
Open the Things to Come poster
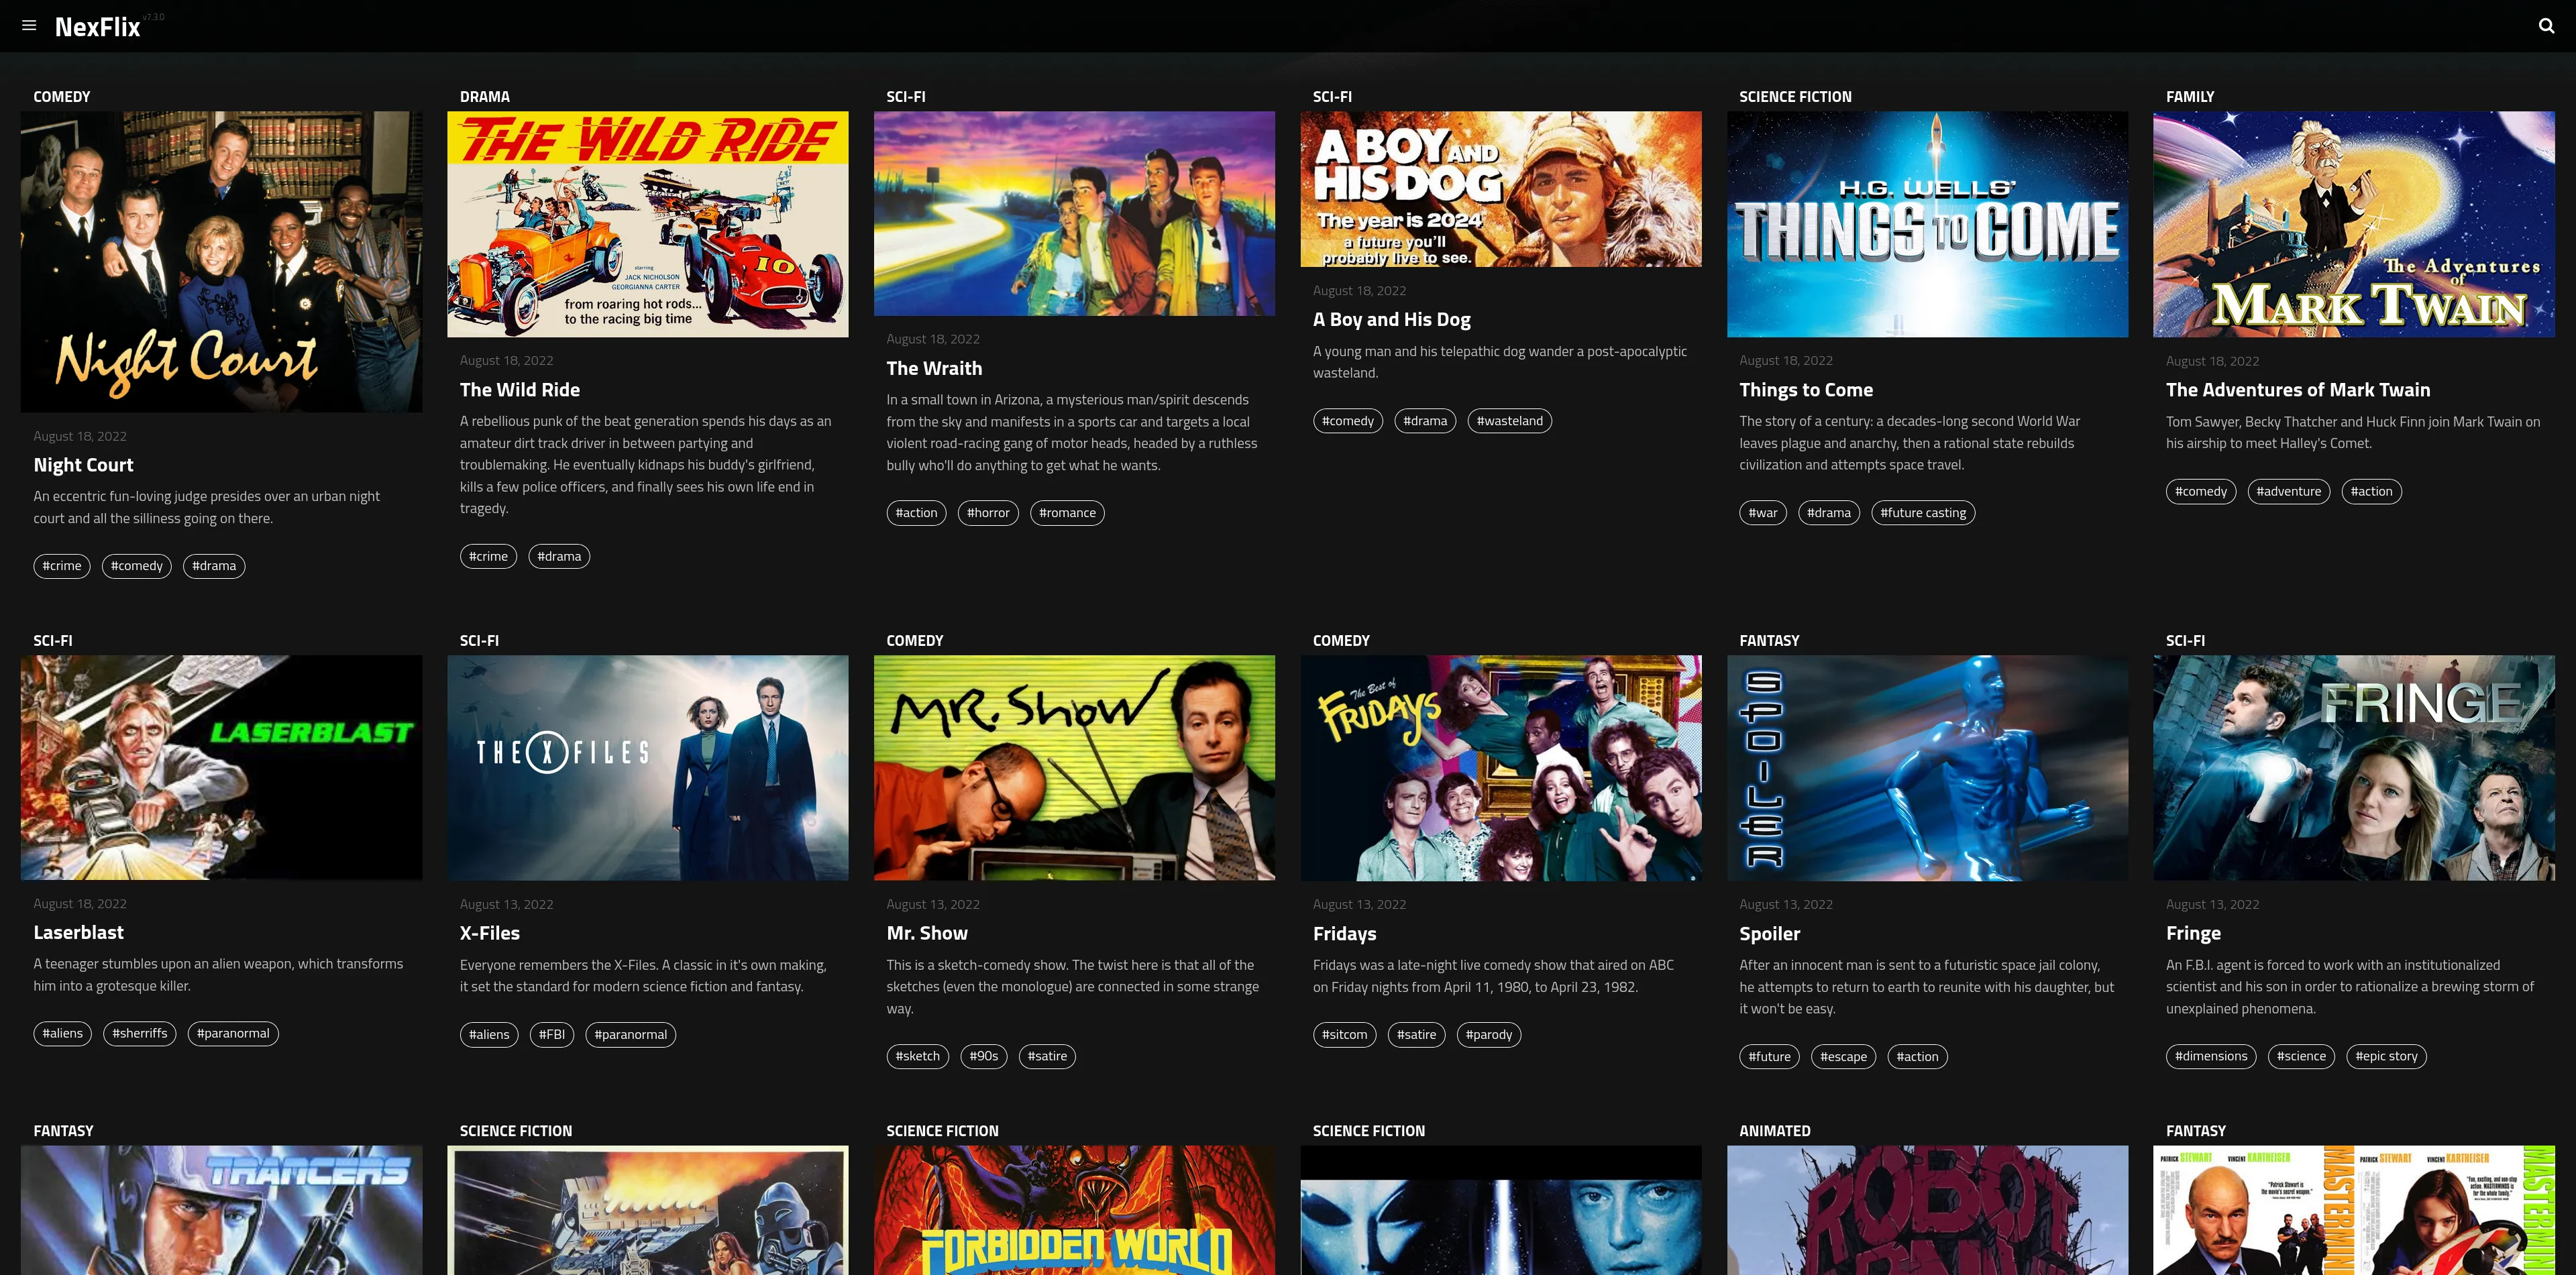tap(1927, 224)
